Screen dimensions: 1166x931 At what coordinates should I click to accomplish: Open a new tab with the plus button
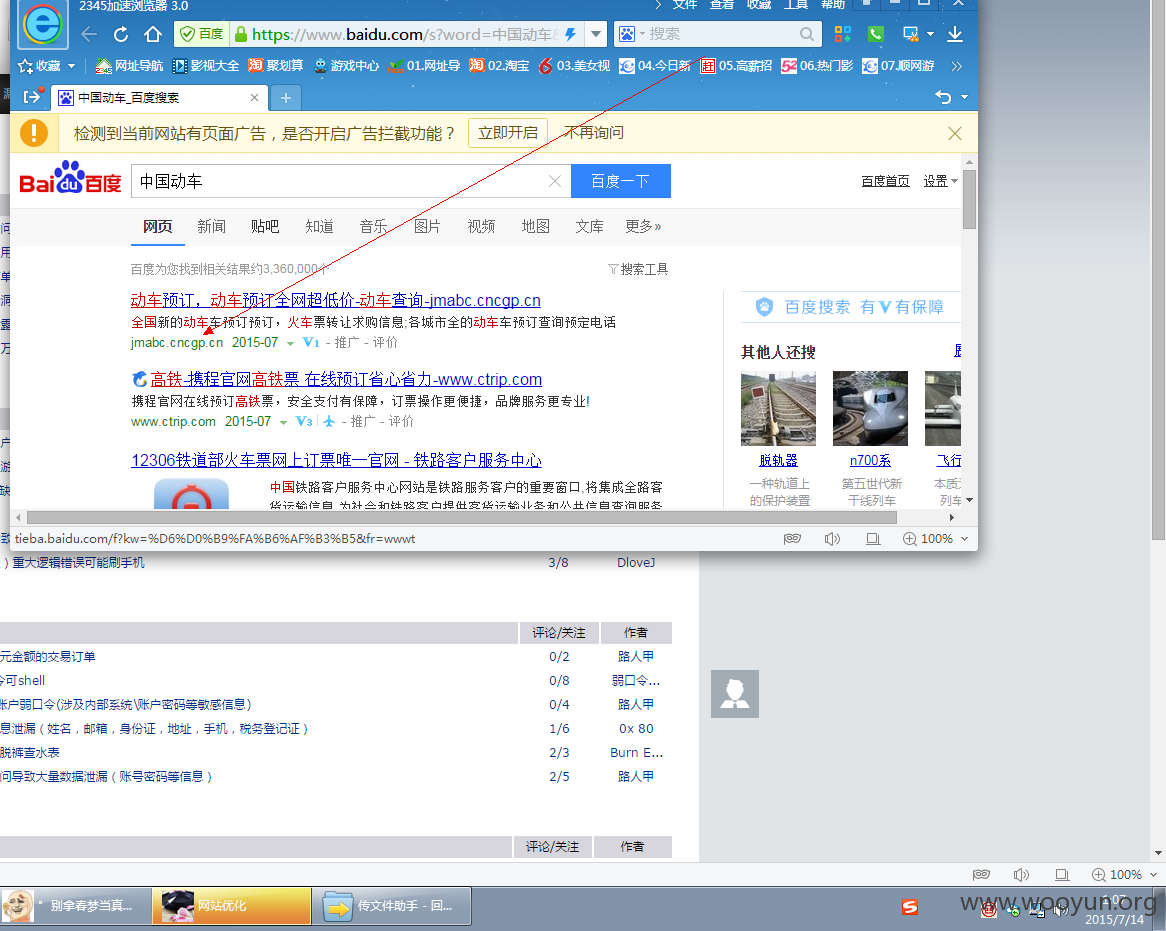click(x=286, y=97)
